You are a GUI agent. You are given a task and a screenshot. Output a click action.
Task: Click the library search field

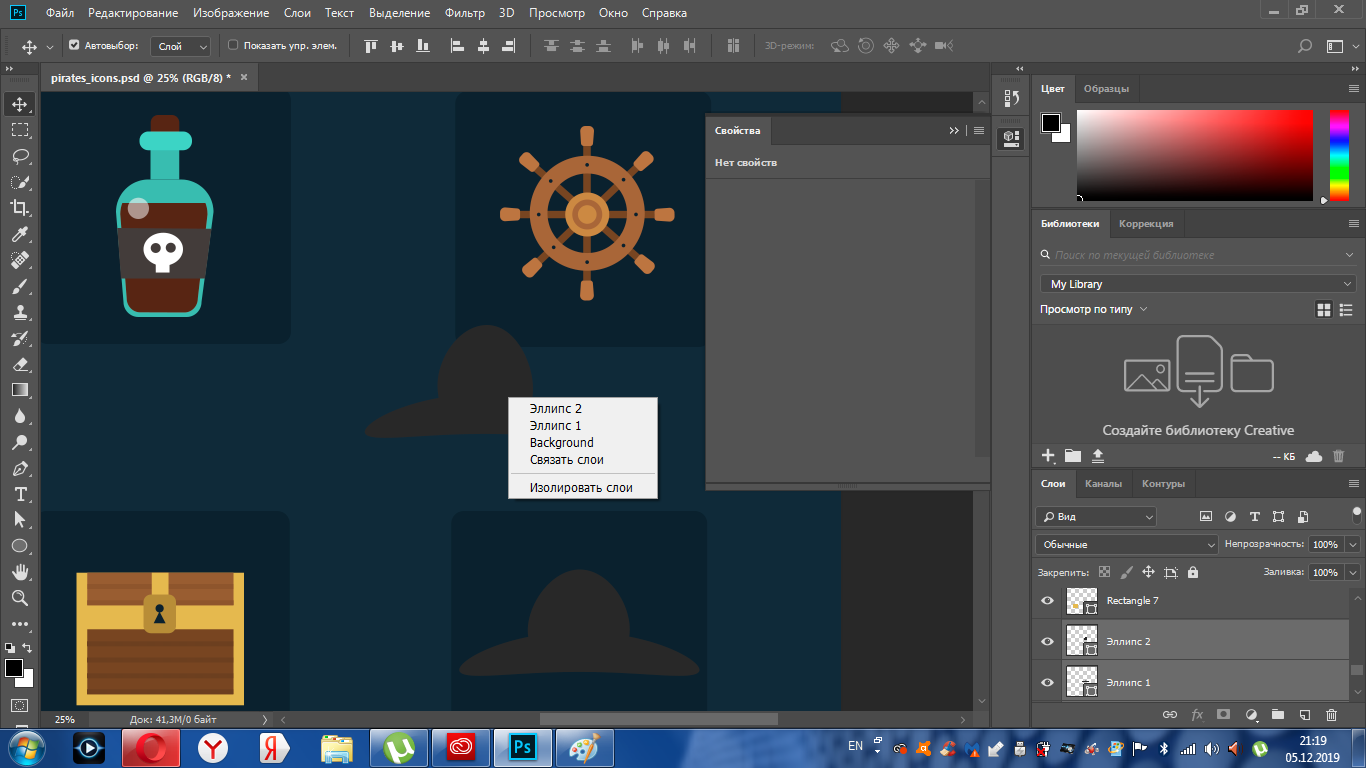pyautogui.click(x=1198, y=255)
